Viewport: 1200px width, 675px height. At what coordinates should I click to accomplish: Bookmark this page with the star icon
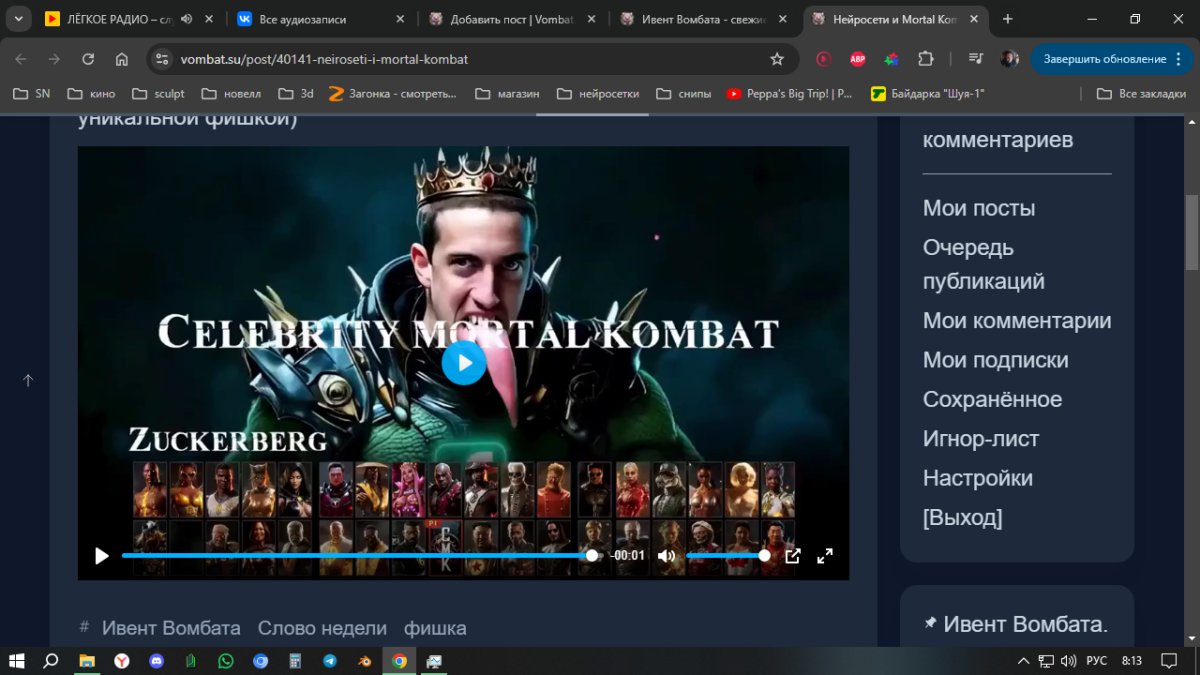coord(777,59)
